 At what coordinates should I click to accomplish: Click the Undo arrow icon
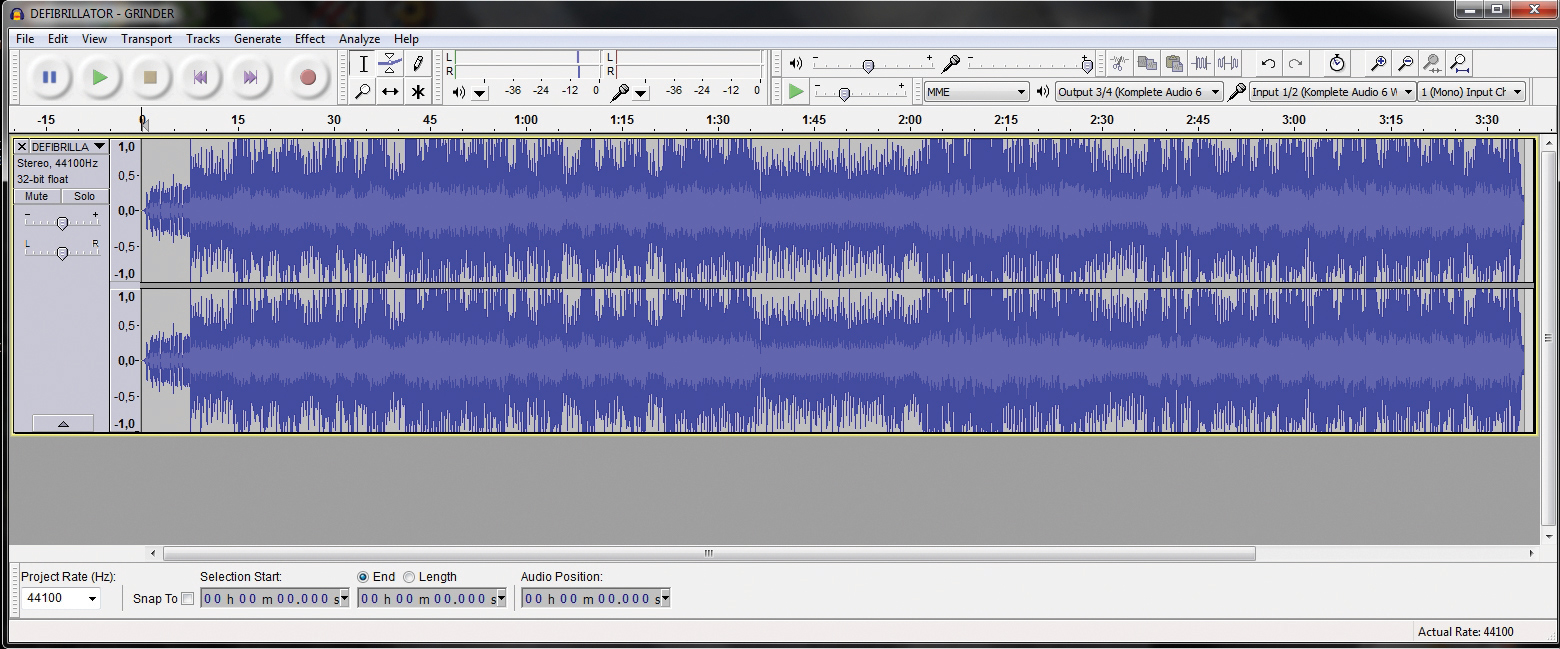coord(1268,64)
